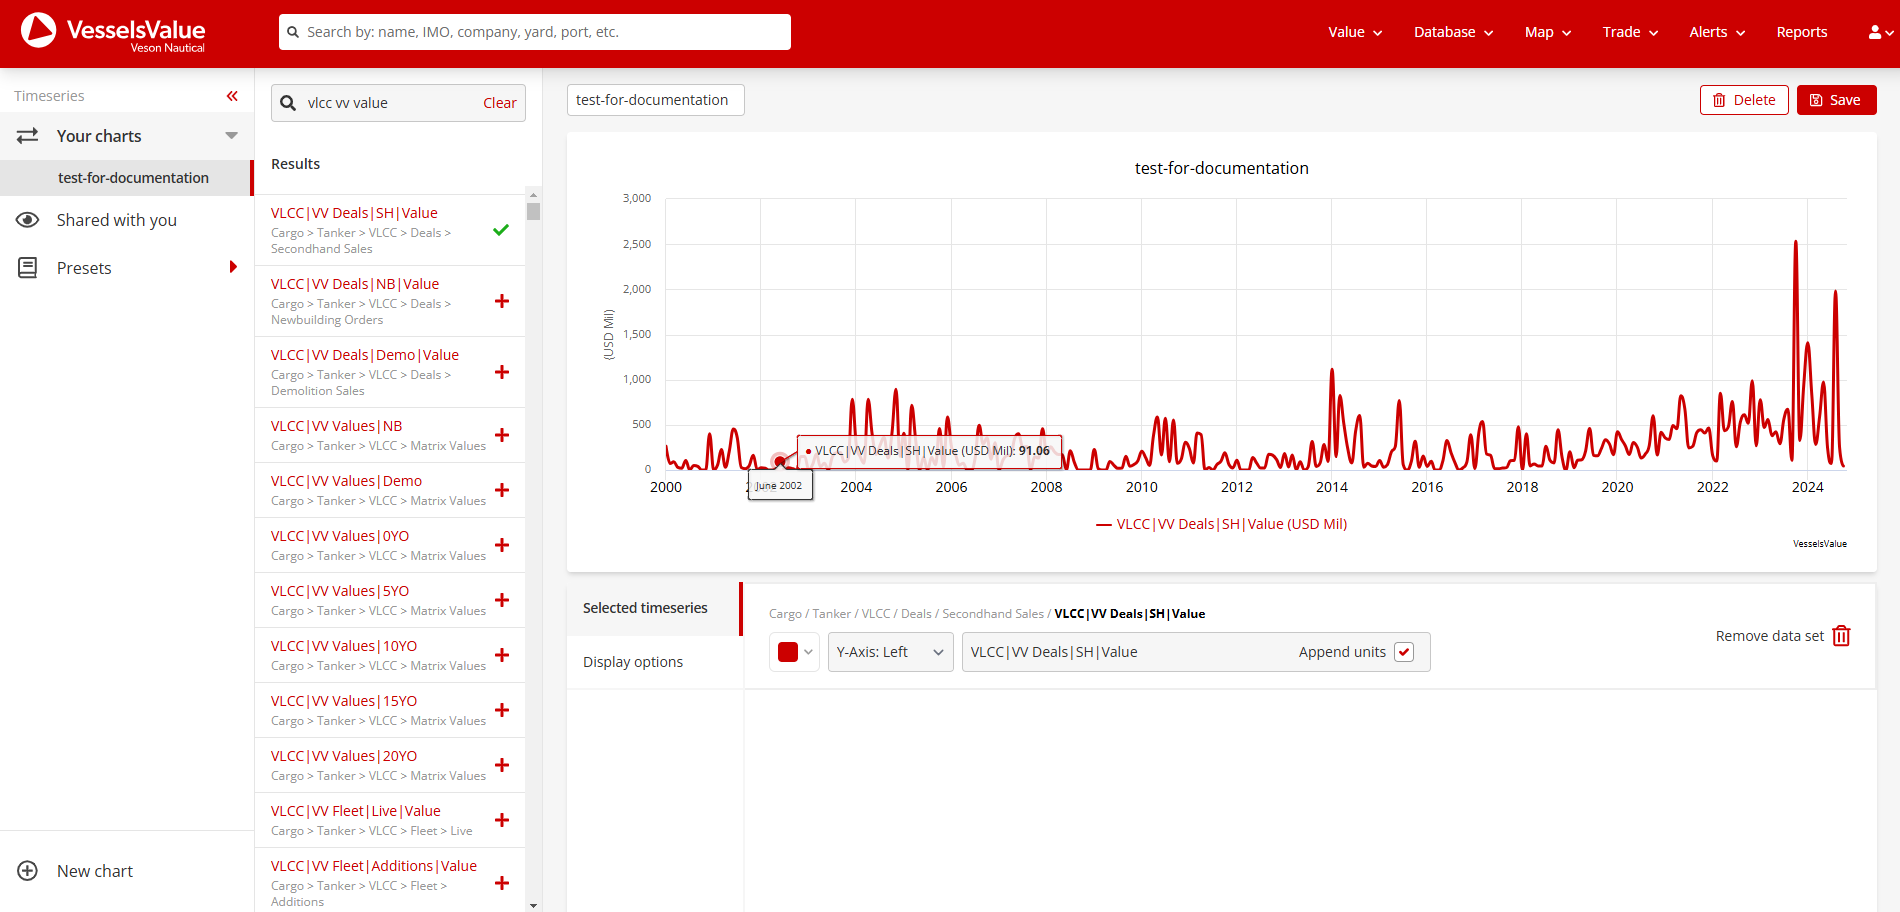The width and height of the screenshot is (1900, 912).
Task: Toggle legend entry VLCC VV Deals SH Value
Action: [x=1221, y=524]
